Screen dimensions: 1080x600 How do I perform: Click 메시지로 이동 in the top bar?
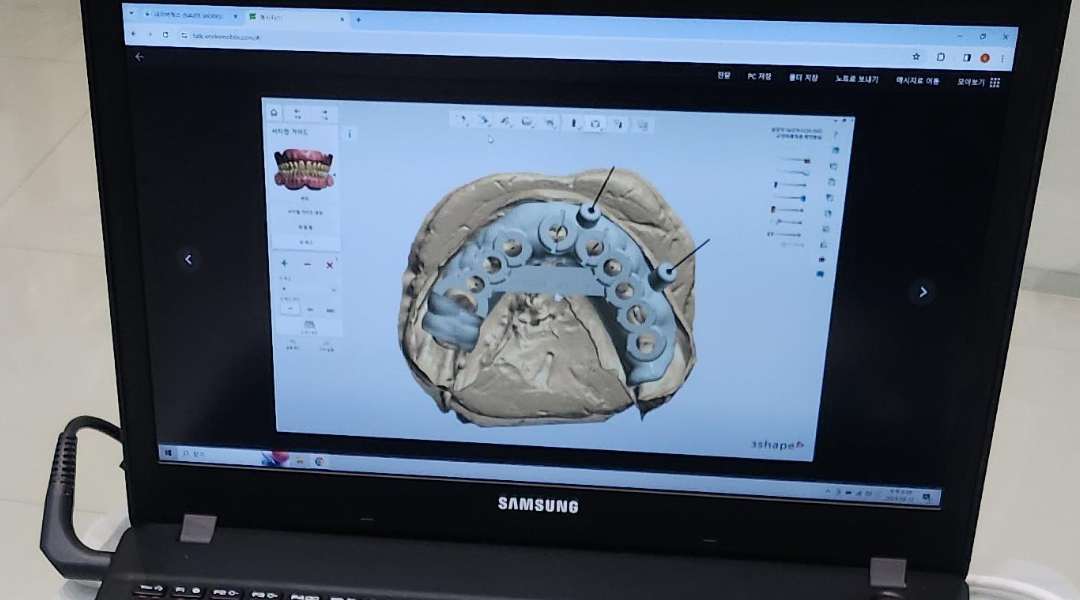click(917, 81)
